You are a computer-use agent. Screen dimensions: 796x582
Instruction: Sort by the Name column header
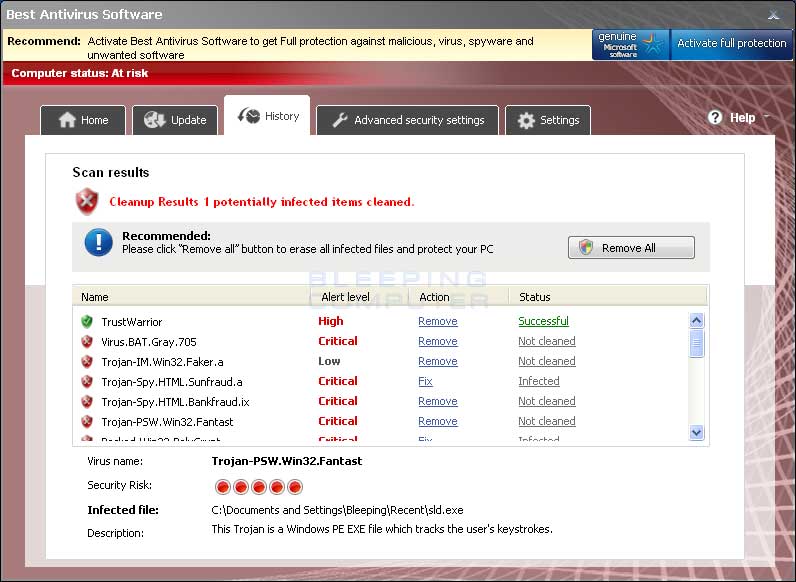pyautogui.click(x=191, y=297)
